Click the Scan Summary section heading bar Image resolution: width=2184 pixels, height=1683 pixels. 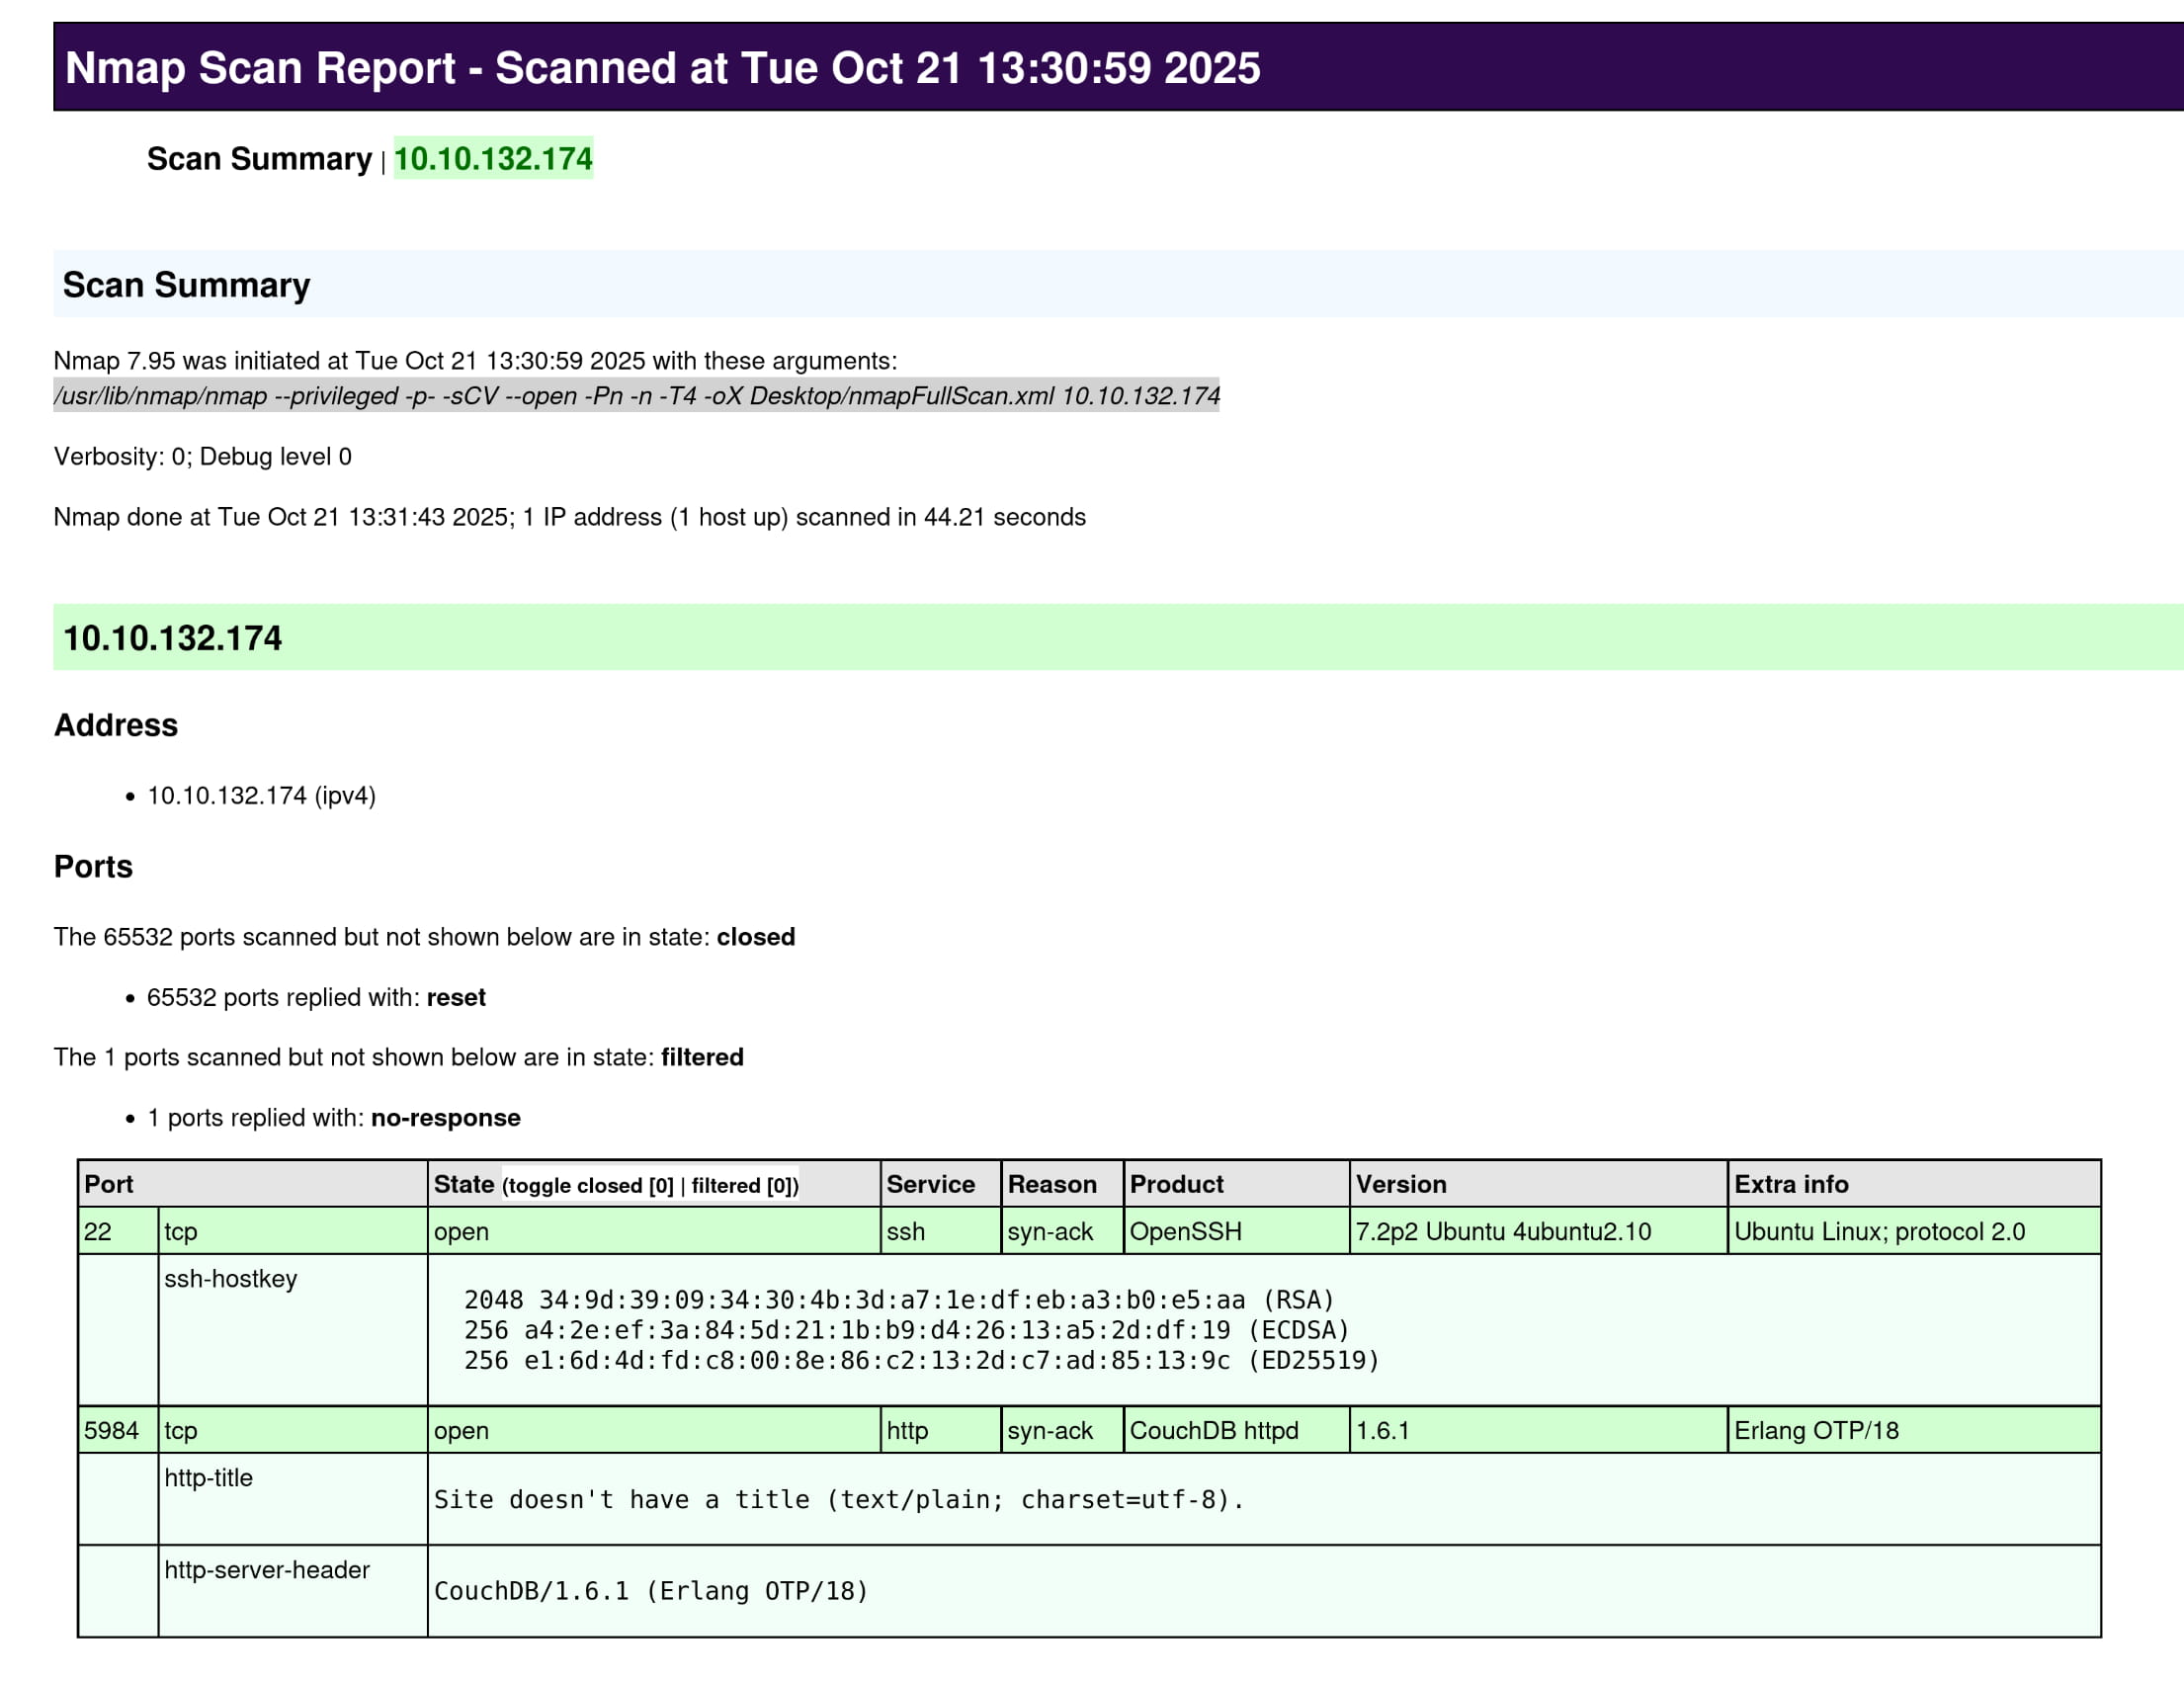point(186,285)
